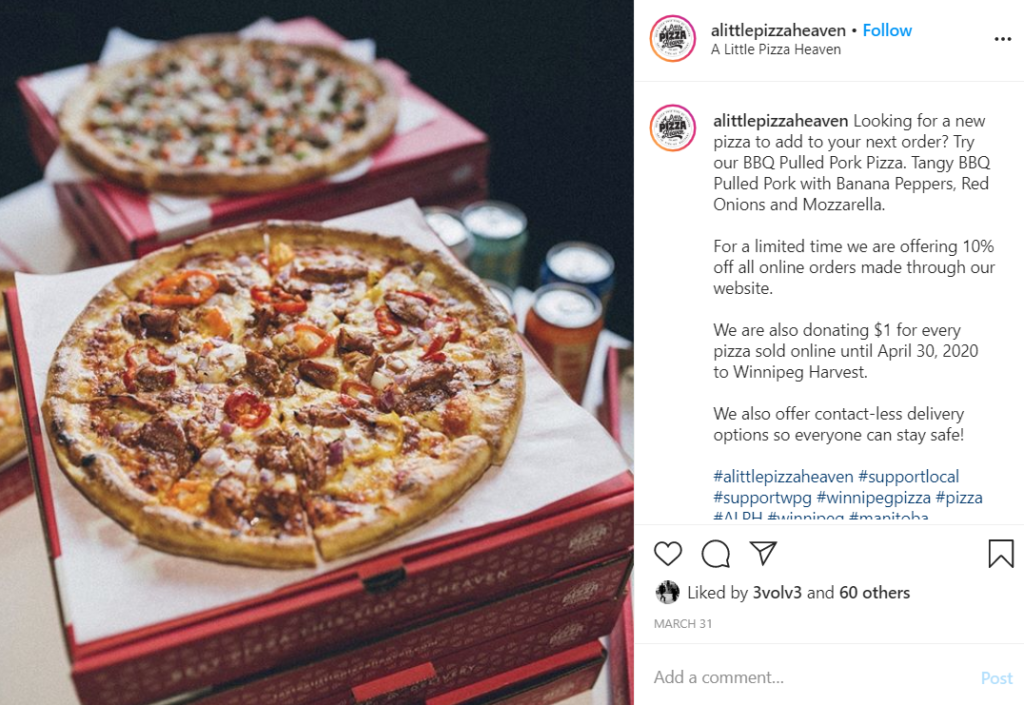Click the caption profile avatar

(x=673, y=128)
